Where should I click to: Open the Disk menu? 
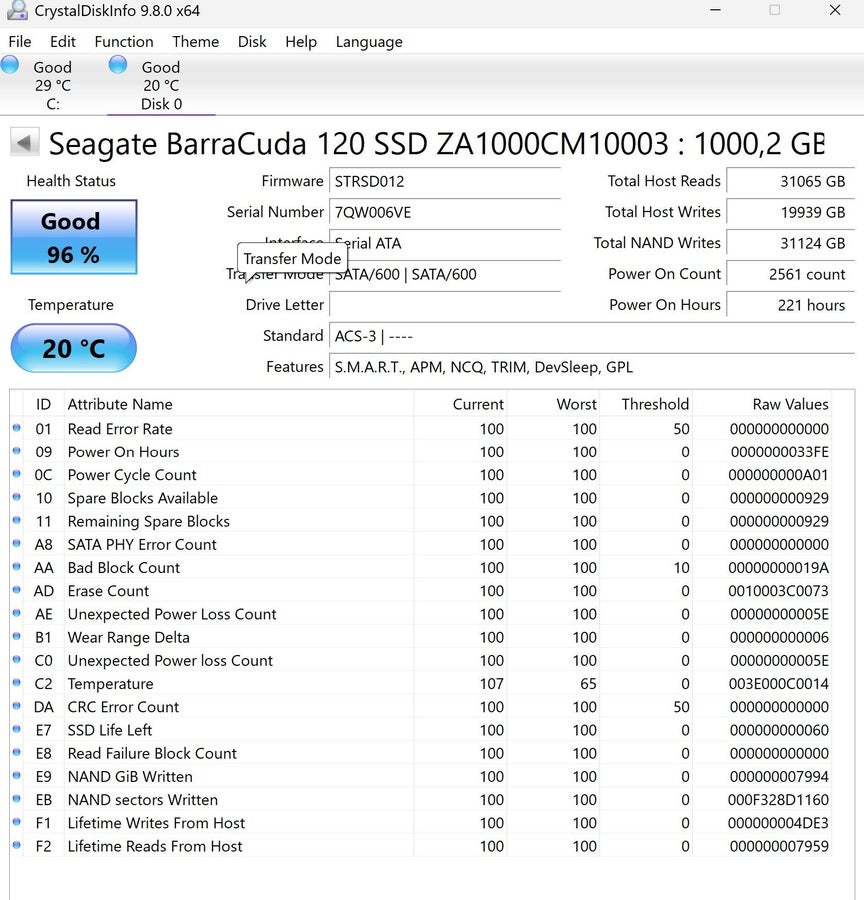click(x=252, y=42)
